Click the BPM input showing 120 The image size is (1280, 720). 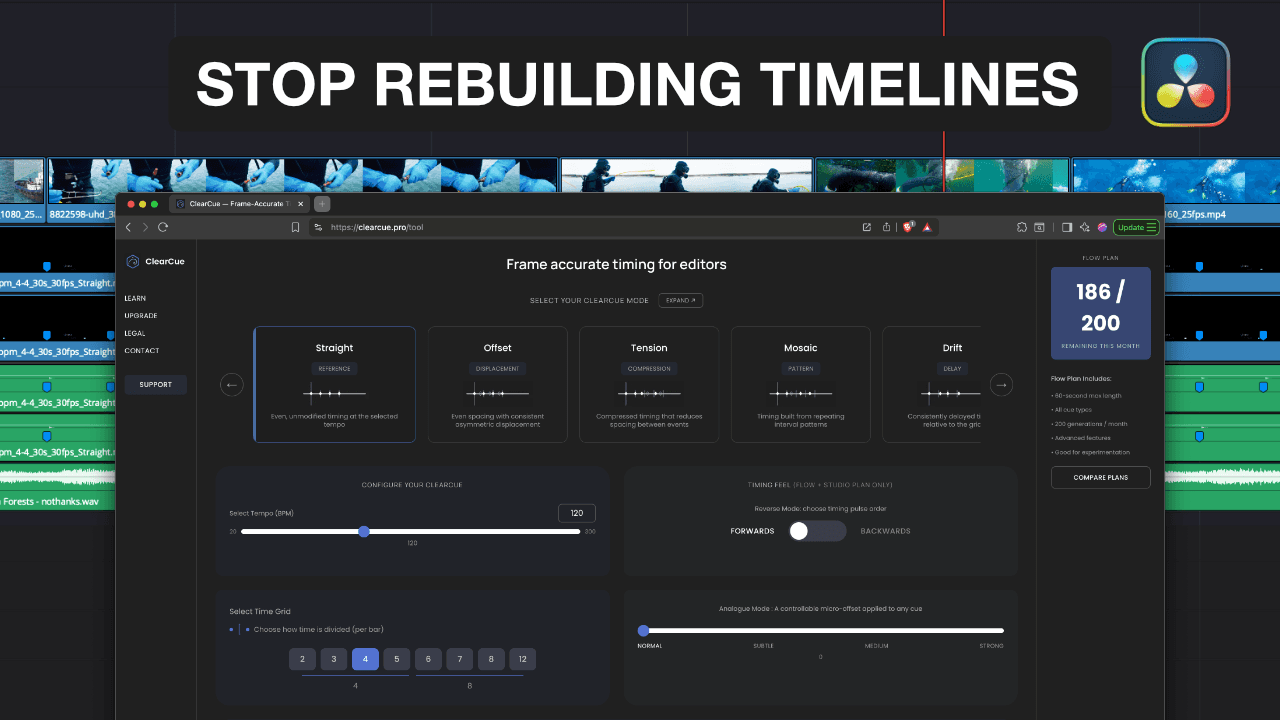[x=576, y=512]
